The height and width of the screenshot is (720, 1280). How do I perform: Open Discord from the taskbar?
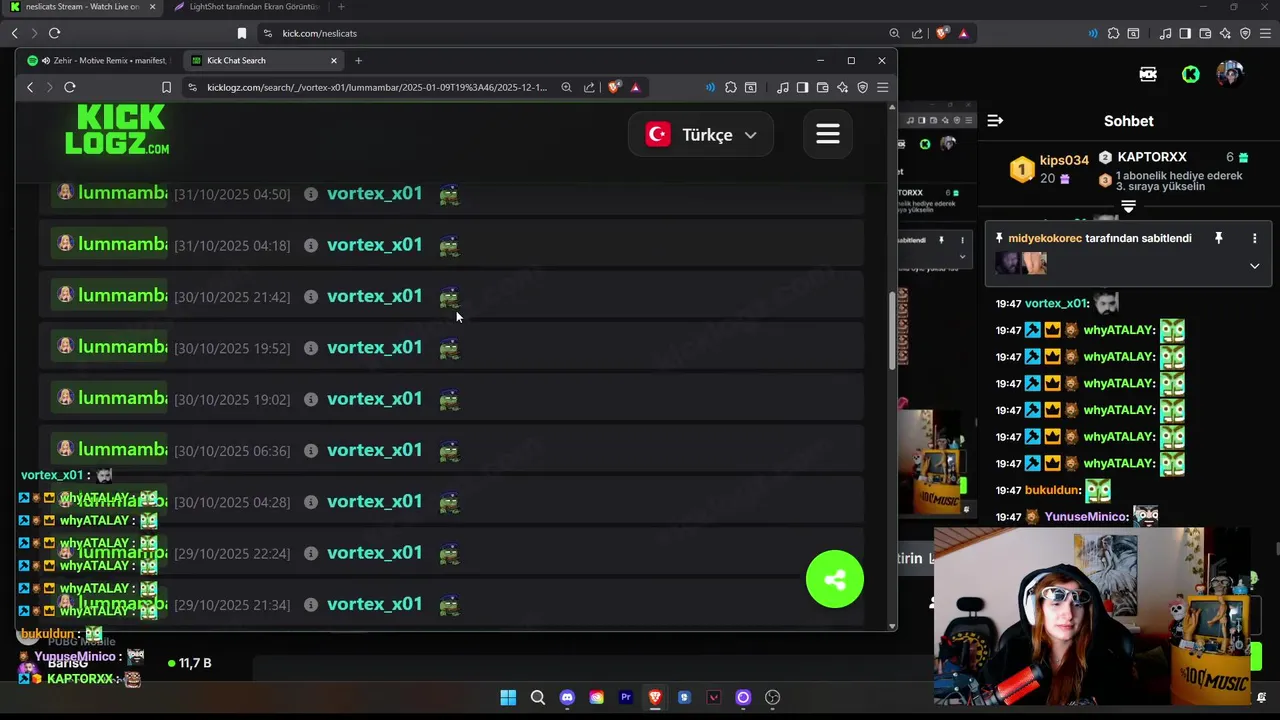pos(567,697)
